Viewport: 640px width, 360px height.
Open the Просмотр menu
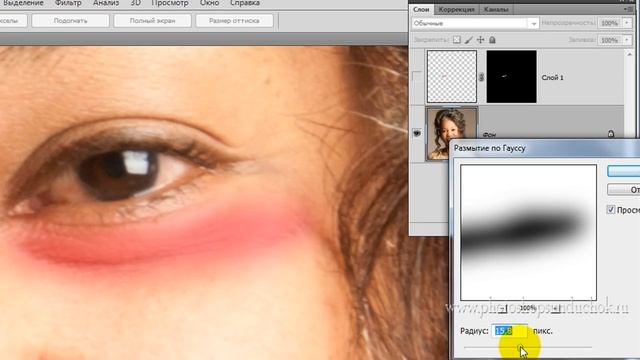[x=170, y=3]
